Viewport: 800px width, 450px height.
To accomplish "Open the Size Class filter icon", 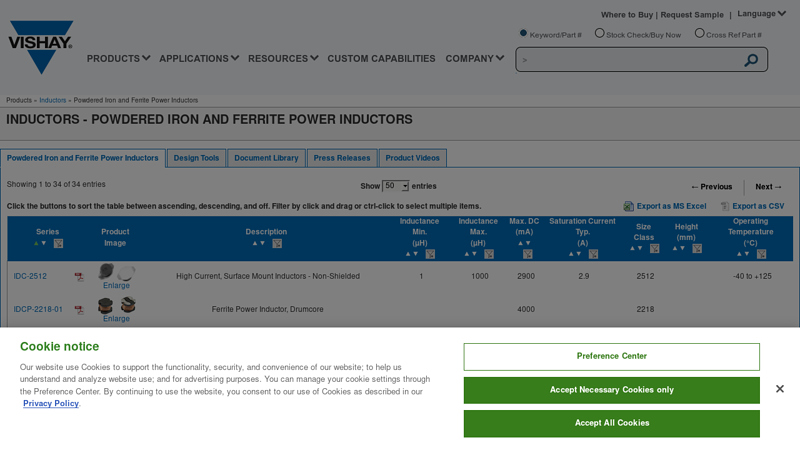I will click(x=654, y=248).
